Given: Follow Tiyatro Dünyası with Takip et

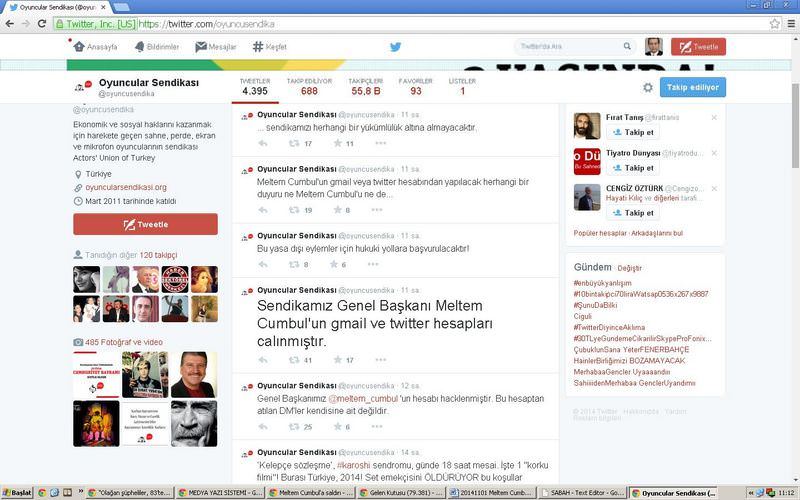Looking at the screenshot, I should [633, 168].
